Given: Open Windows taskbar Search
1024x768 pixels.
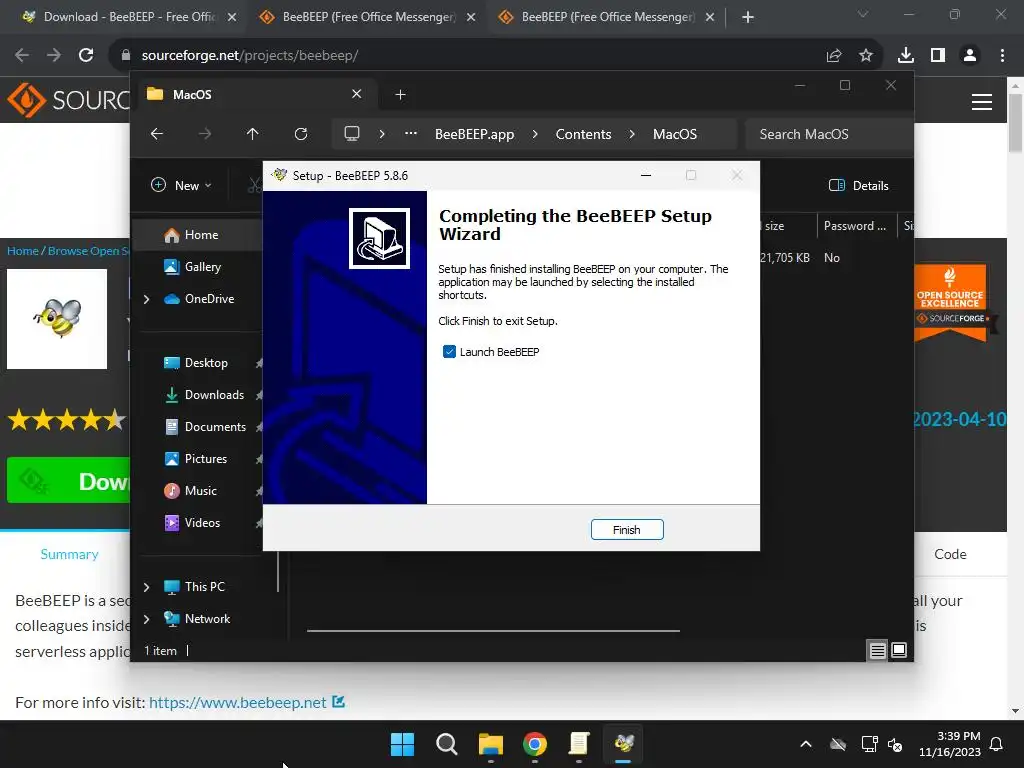Looking at the screenshot, I should pyautogui.click(x=447, y=744).
